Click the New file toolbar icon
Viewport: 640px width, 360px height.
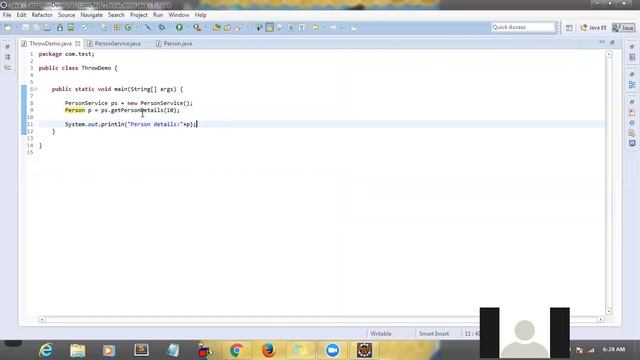[8, 28]
